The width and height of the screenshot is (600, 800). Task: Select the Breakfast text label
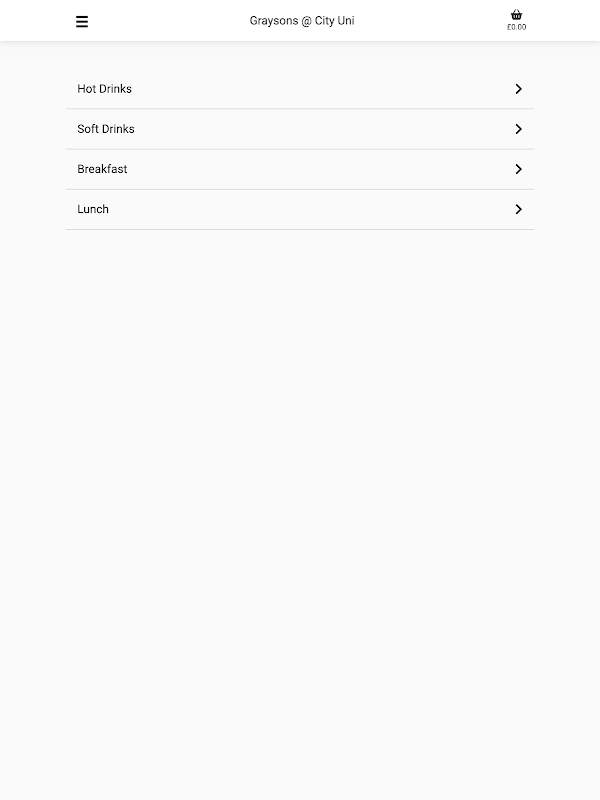(102, 169)
